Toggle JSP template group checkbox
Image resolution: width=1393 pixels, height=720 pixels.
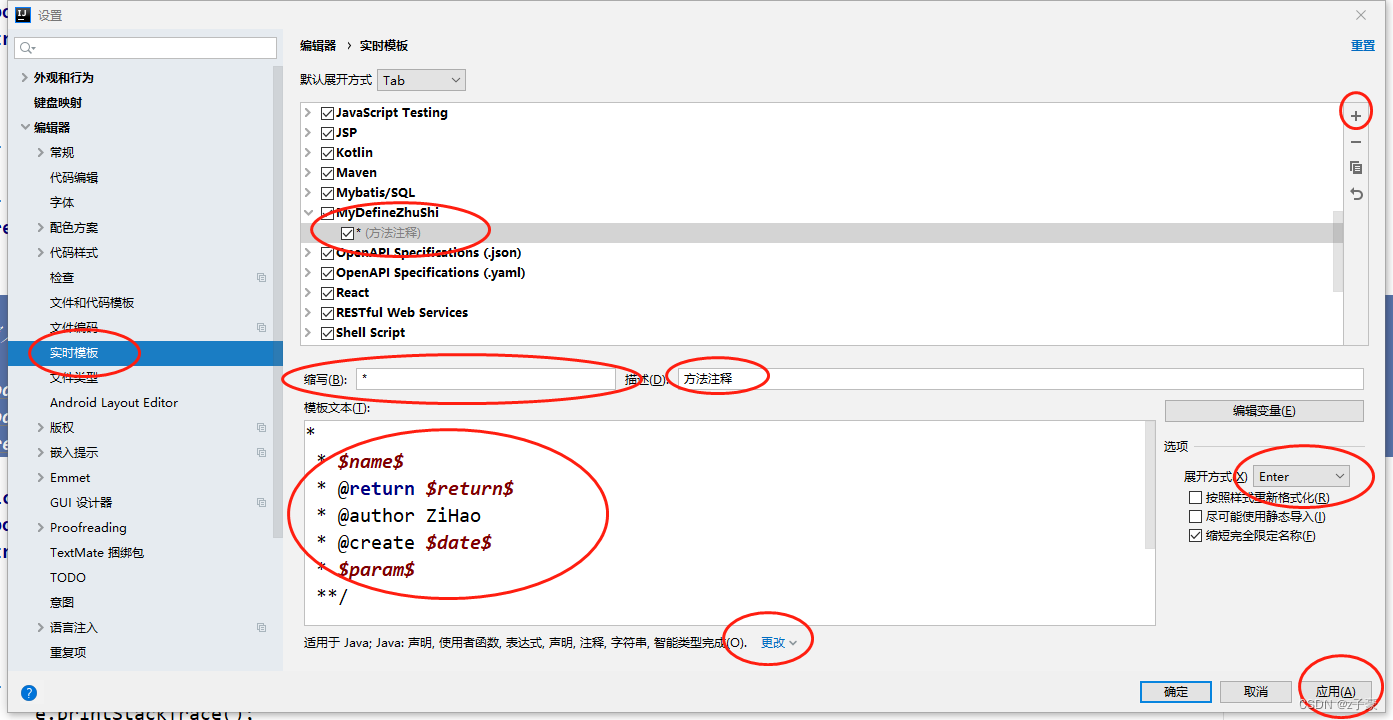click(327, 133)
